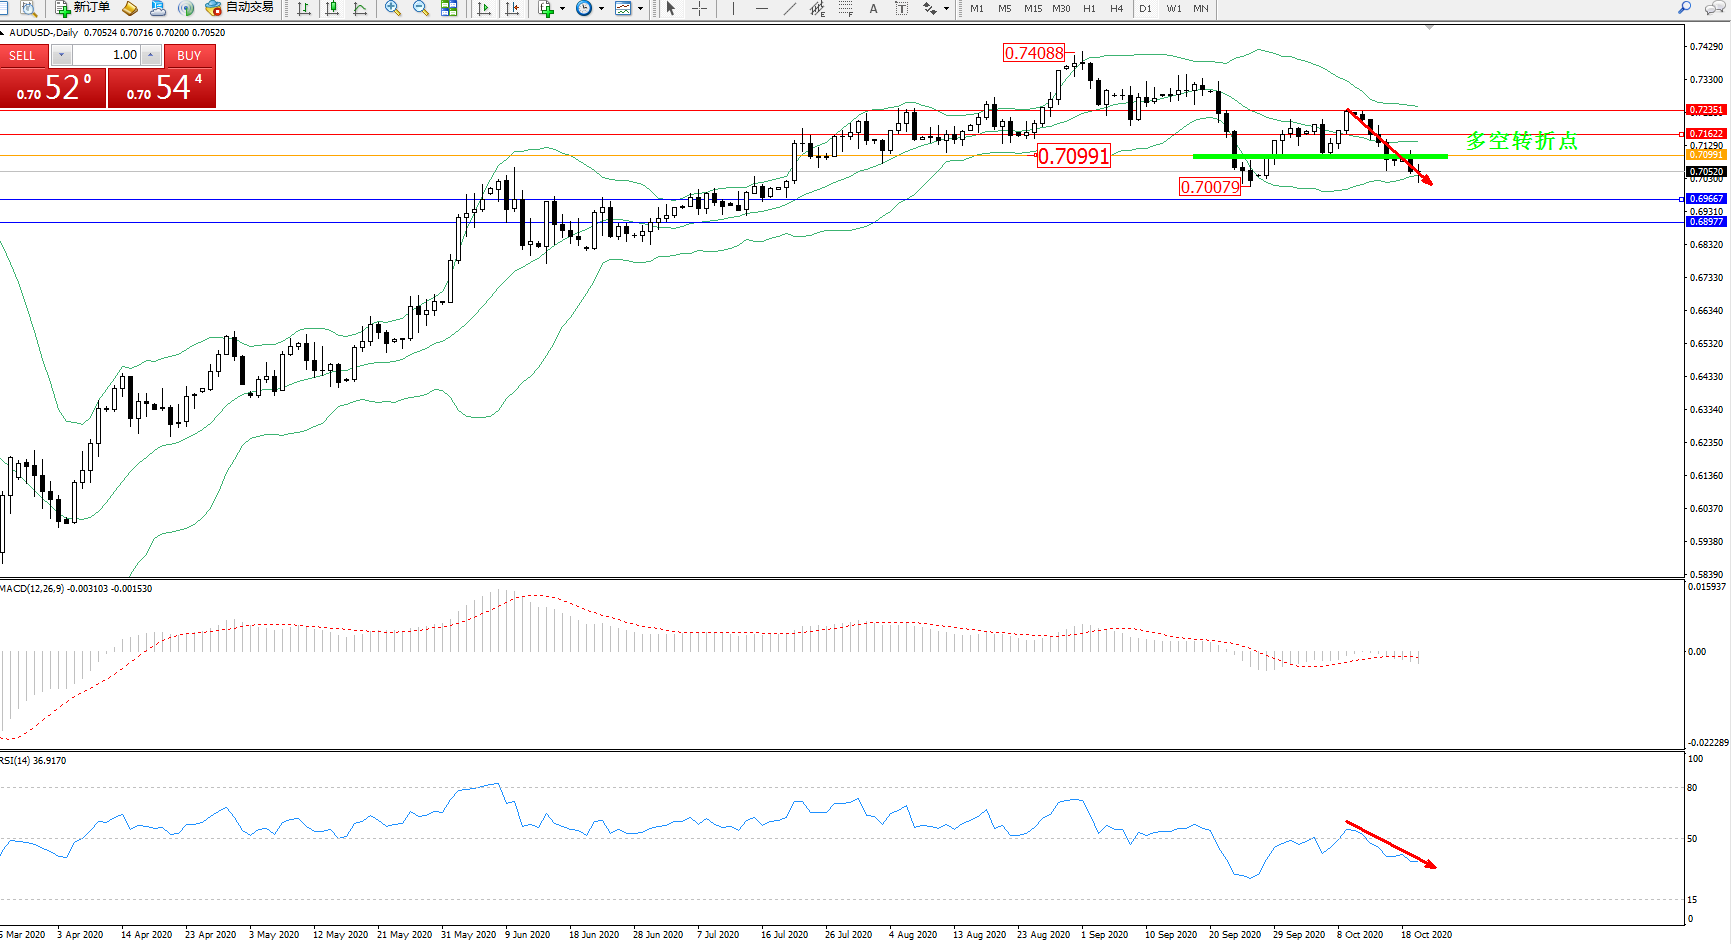This screenshot has width=1731, height=944.
Task: Switch to W1 timeframe
Action: (1173, 8)
